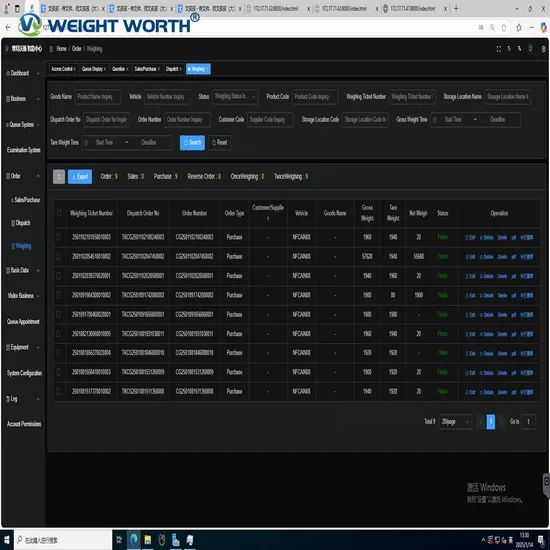Screen dimensions: 550x550
Task: Focus the Goods Name input field
Action: coord(98,97)
